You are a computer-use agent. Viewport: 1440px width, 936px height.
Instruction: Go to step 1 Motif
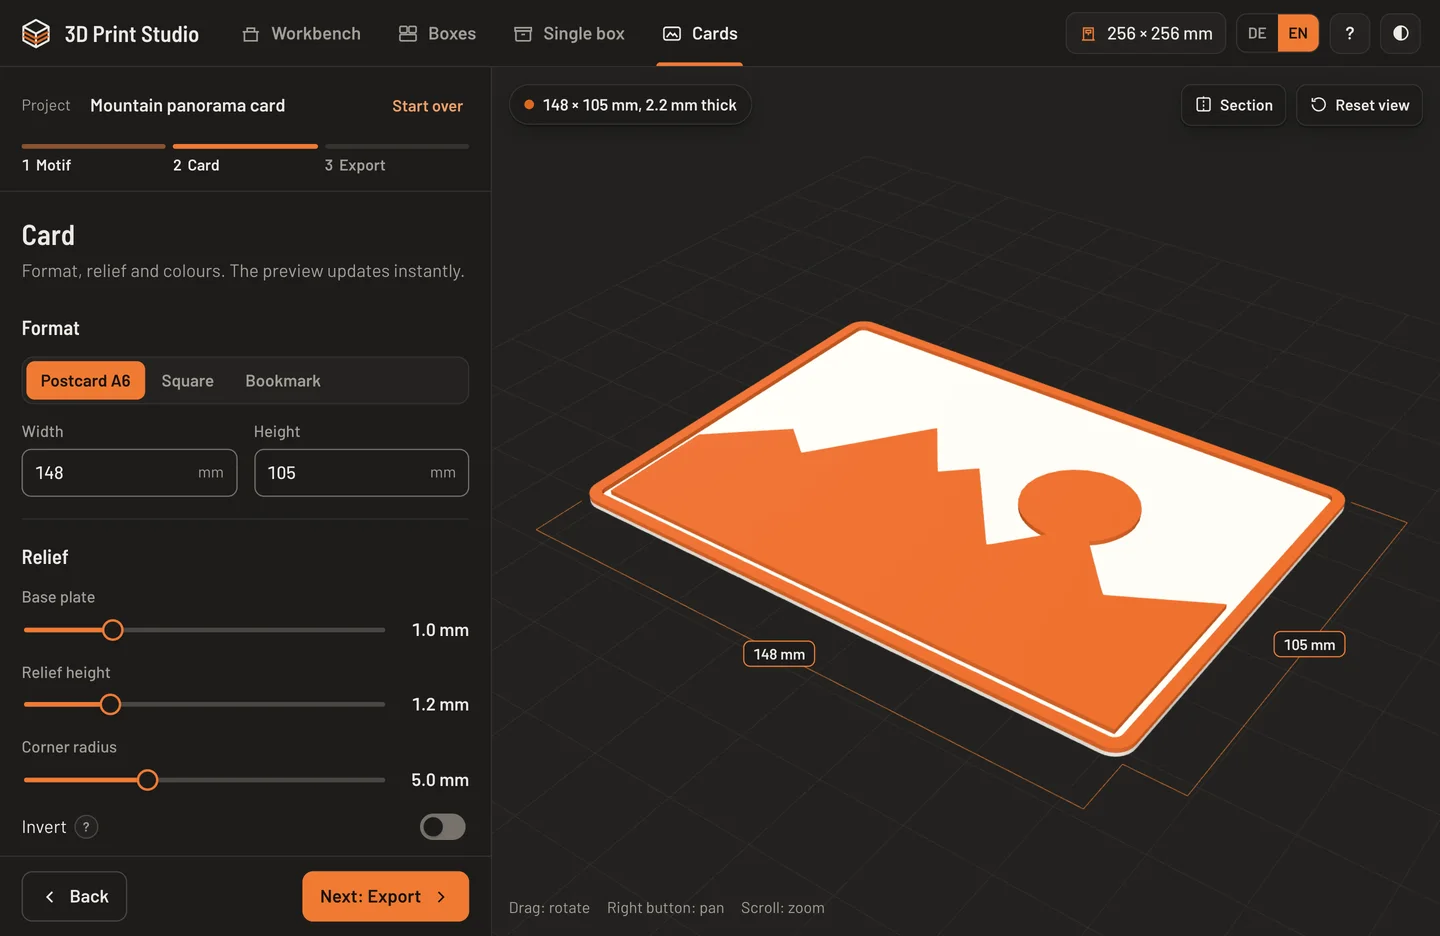93,159
